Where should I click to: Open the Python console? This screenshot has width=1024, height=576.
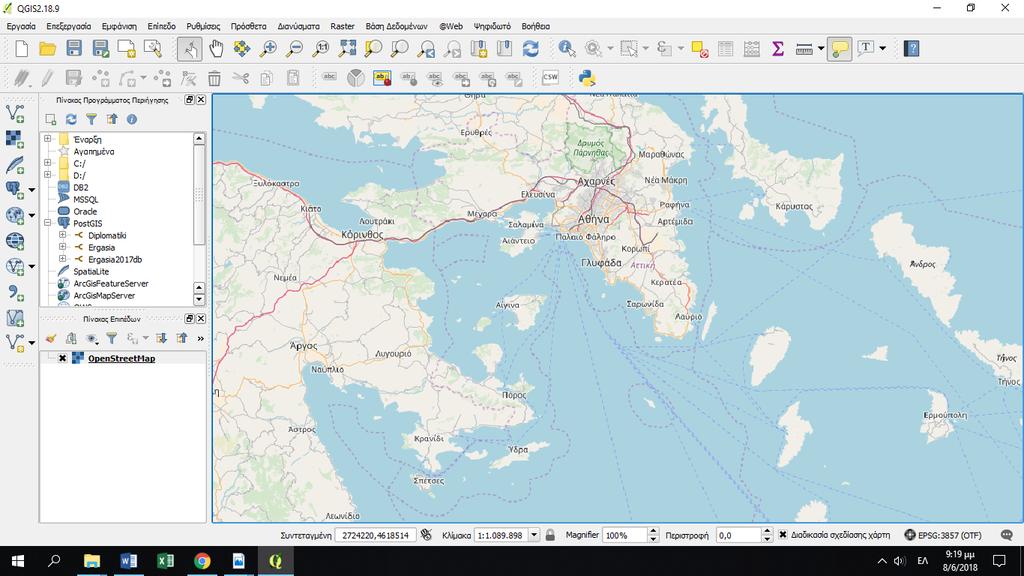click(x=587, y=78)
